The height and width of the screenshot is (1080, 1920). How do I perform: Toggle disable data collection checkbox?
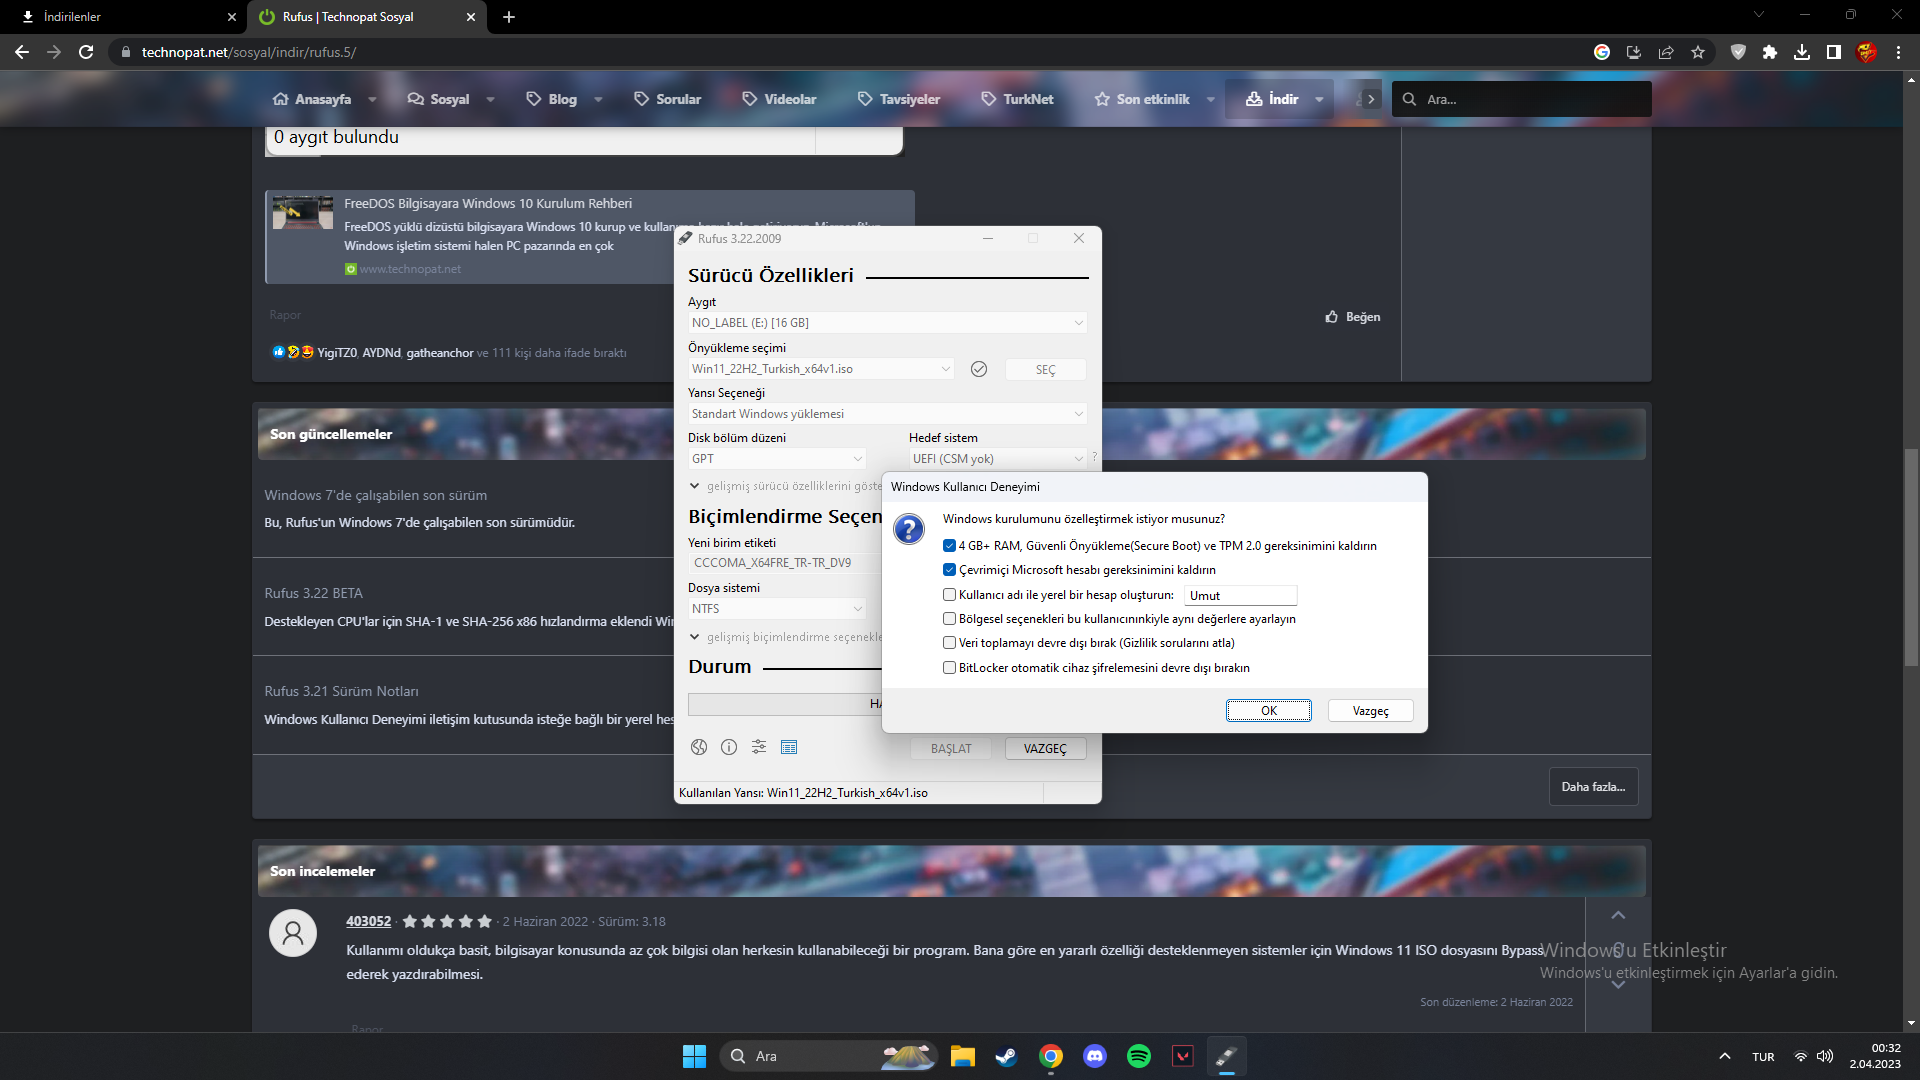[949, 643]
